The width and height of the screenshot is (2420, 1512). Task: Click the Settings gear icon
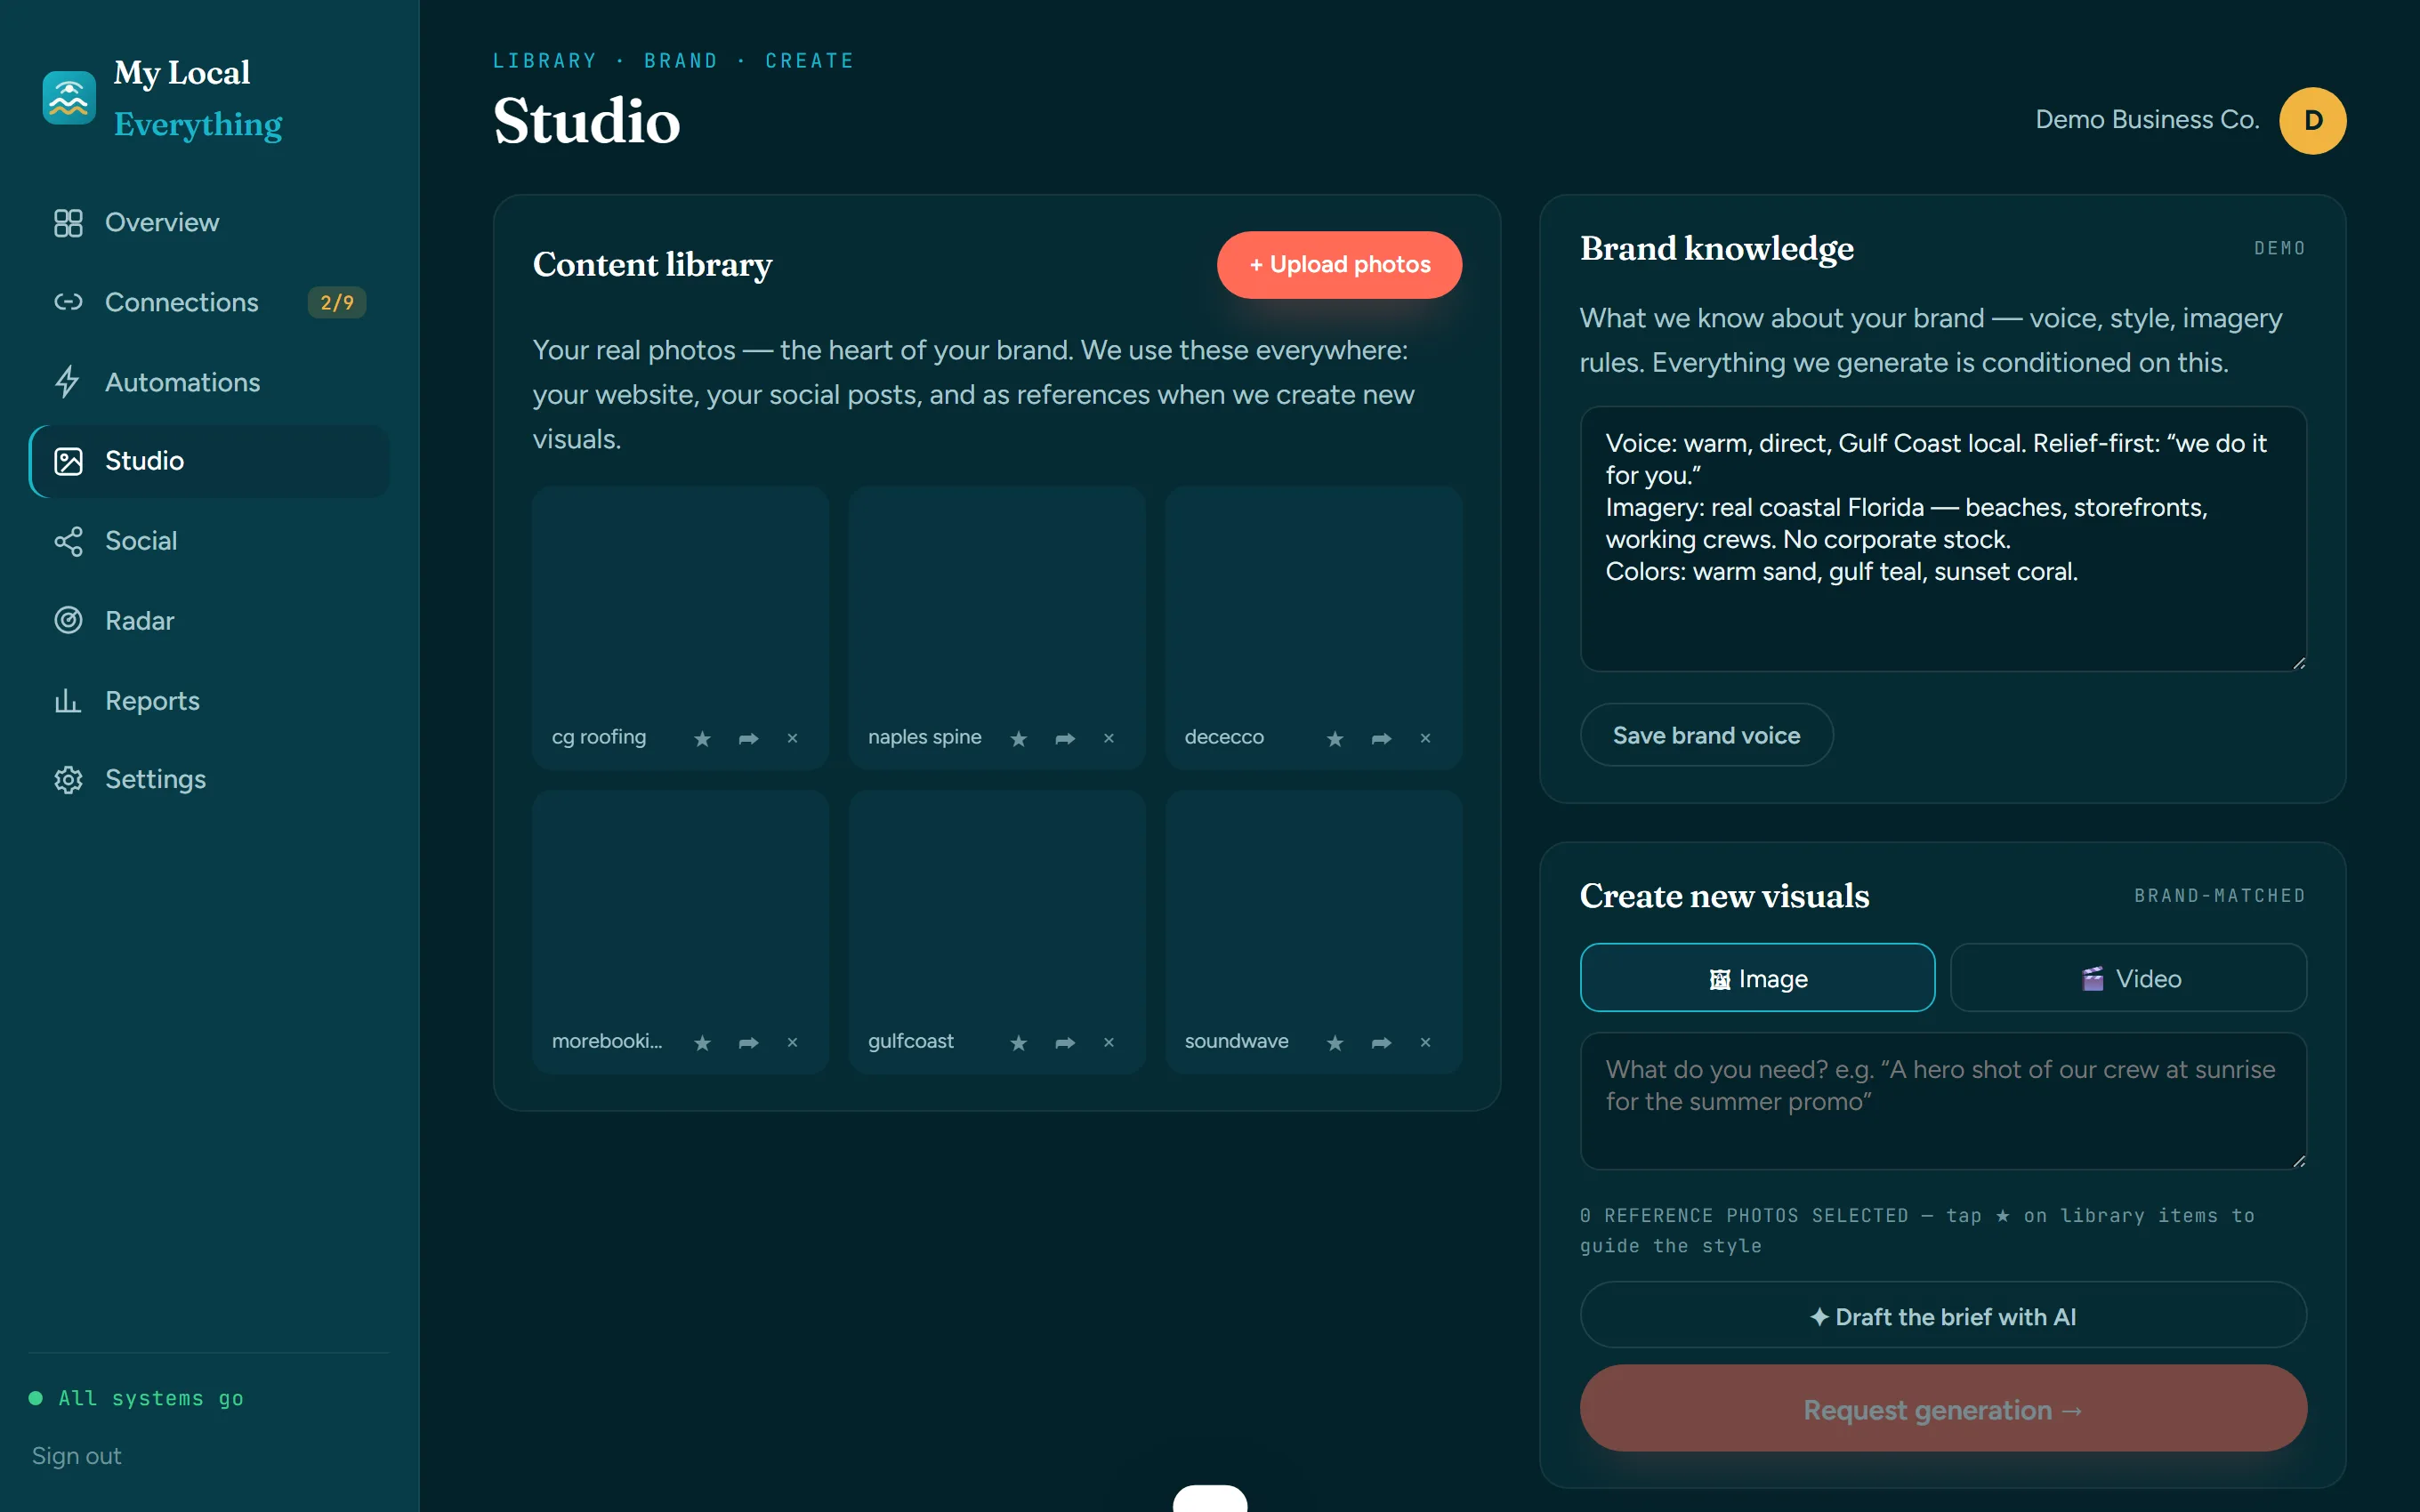click(x=68, y=779)
